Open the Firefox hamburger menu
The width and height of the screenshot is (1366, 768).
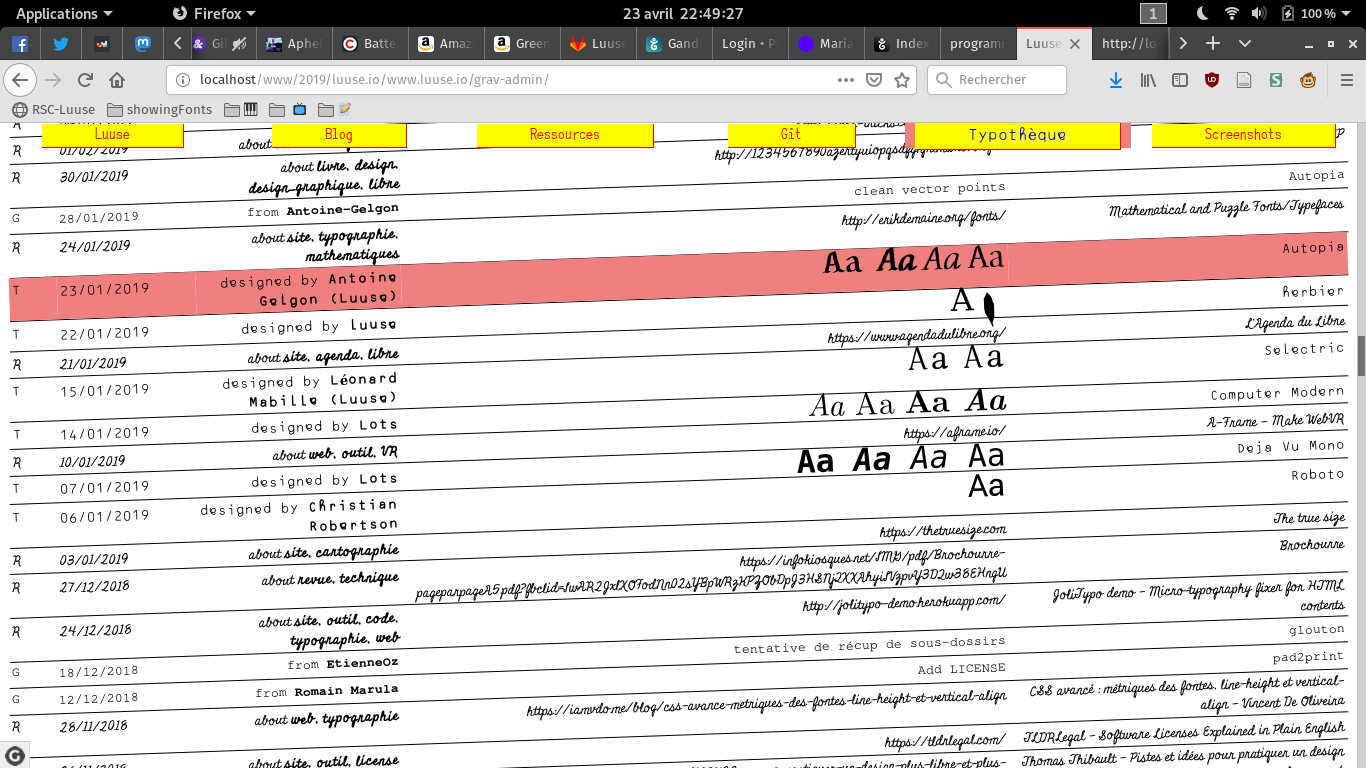coord(1343,80)
